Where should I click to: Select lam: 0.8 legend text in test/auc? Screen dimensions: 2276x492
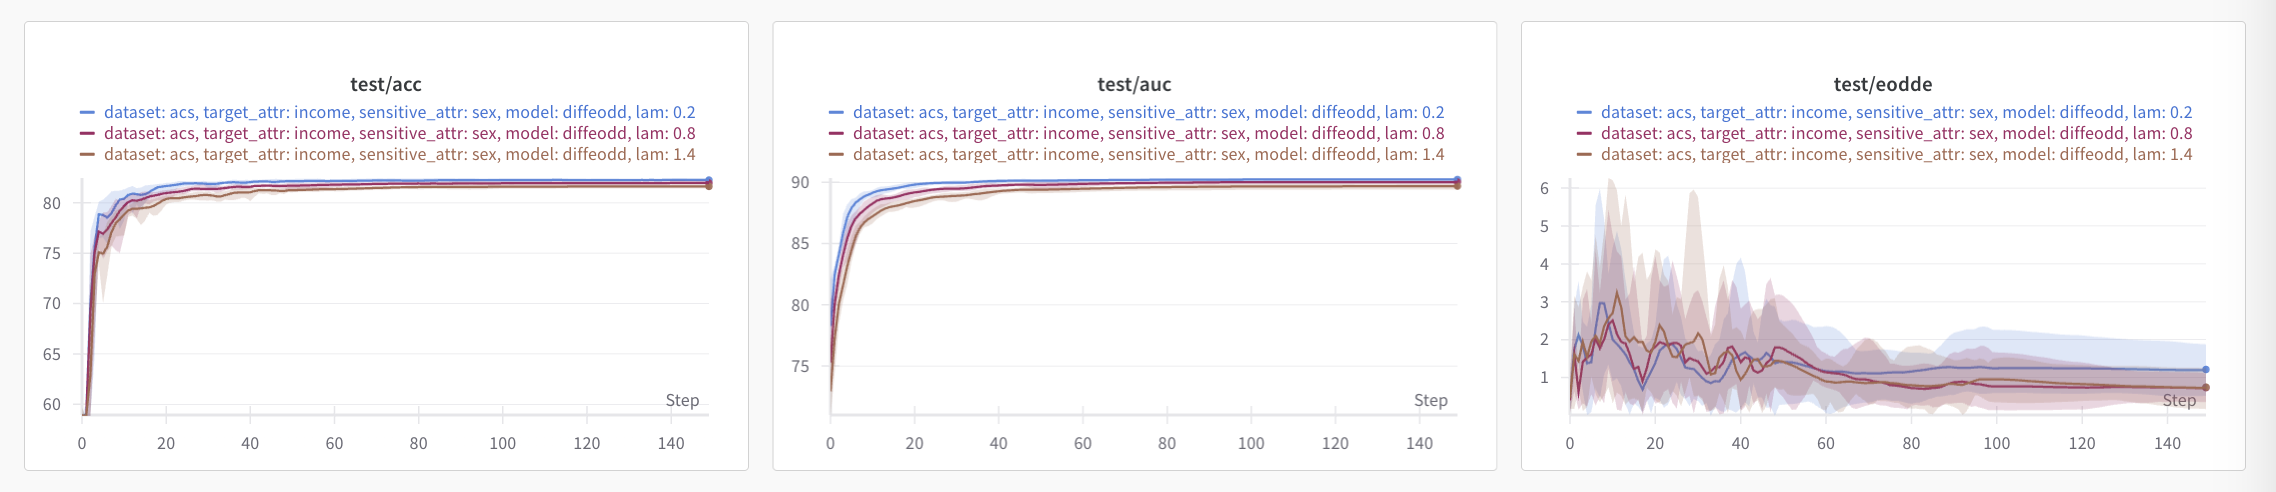point(1148,133)
